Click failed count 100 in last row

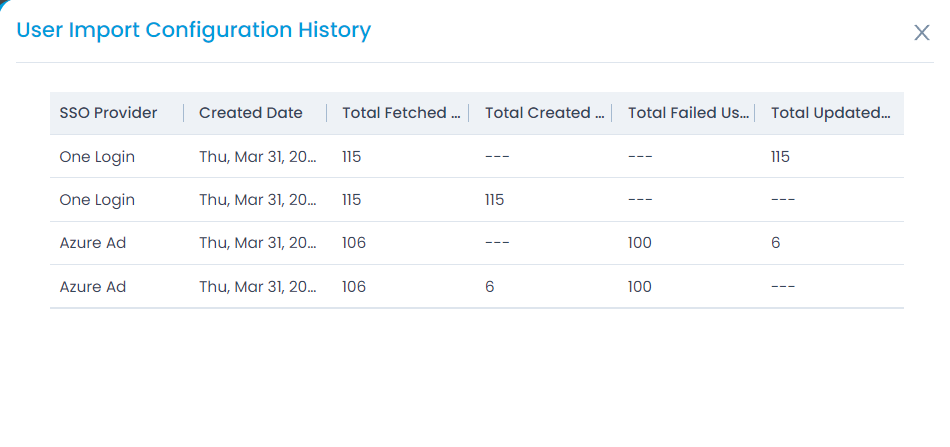click(x=640, y=286)
